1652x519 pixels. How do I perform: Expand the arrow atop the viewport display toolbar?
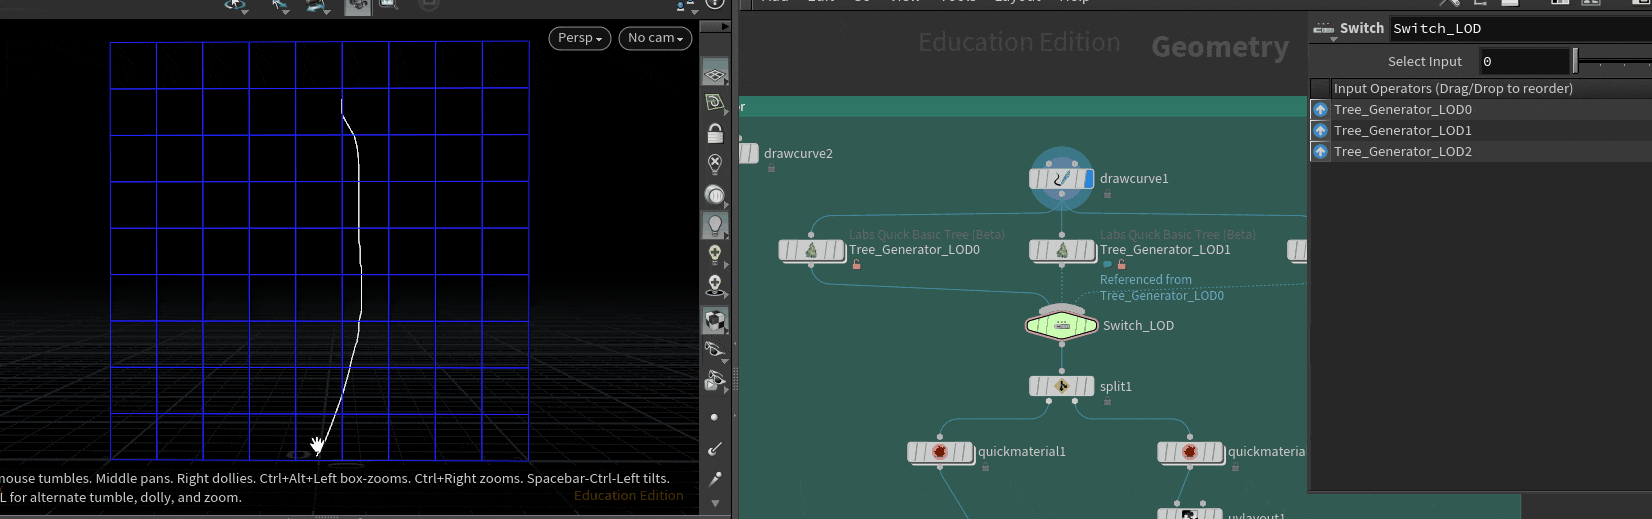(x=715, y=27)
